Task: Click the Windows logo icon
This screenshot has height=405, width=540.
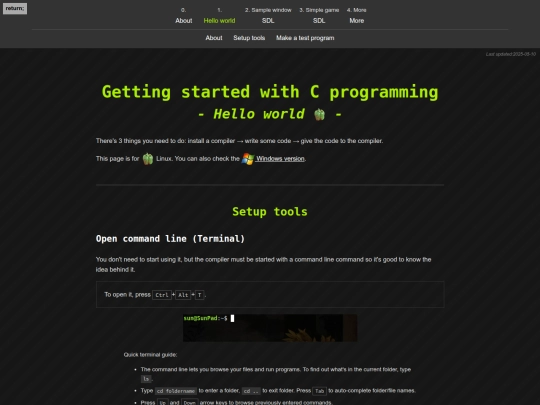Action: point(248,159)
